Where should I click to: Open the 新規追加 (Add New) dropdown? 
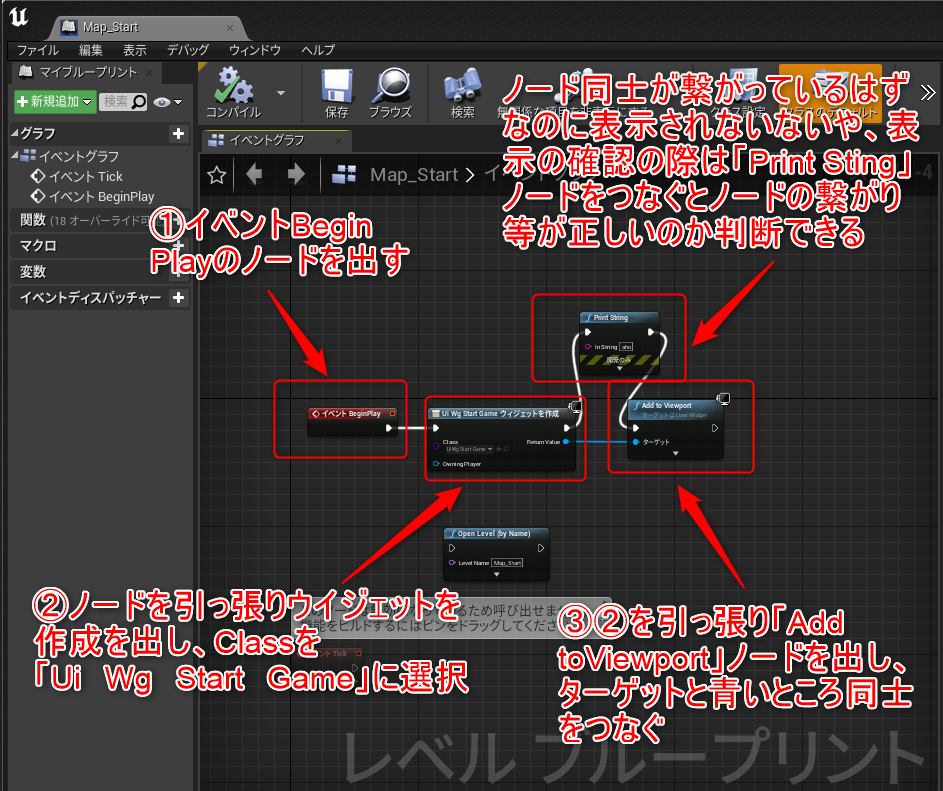[55, 102]
